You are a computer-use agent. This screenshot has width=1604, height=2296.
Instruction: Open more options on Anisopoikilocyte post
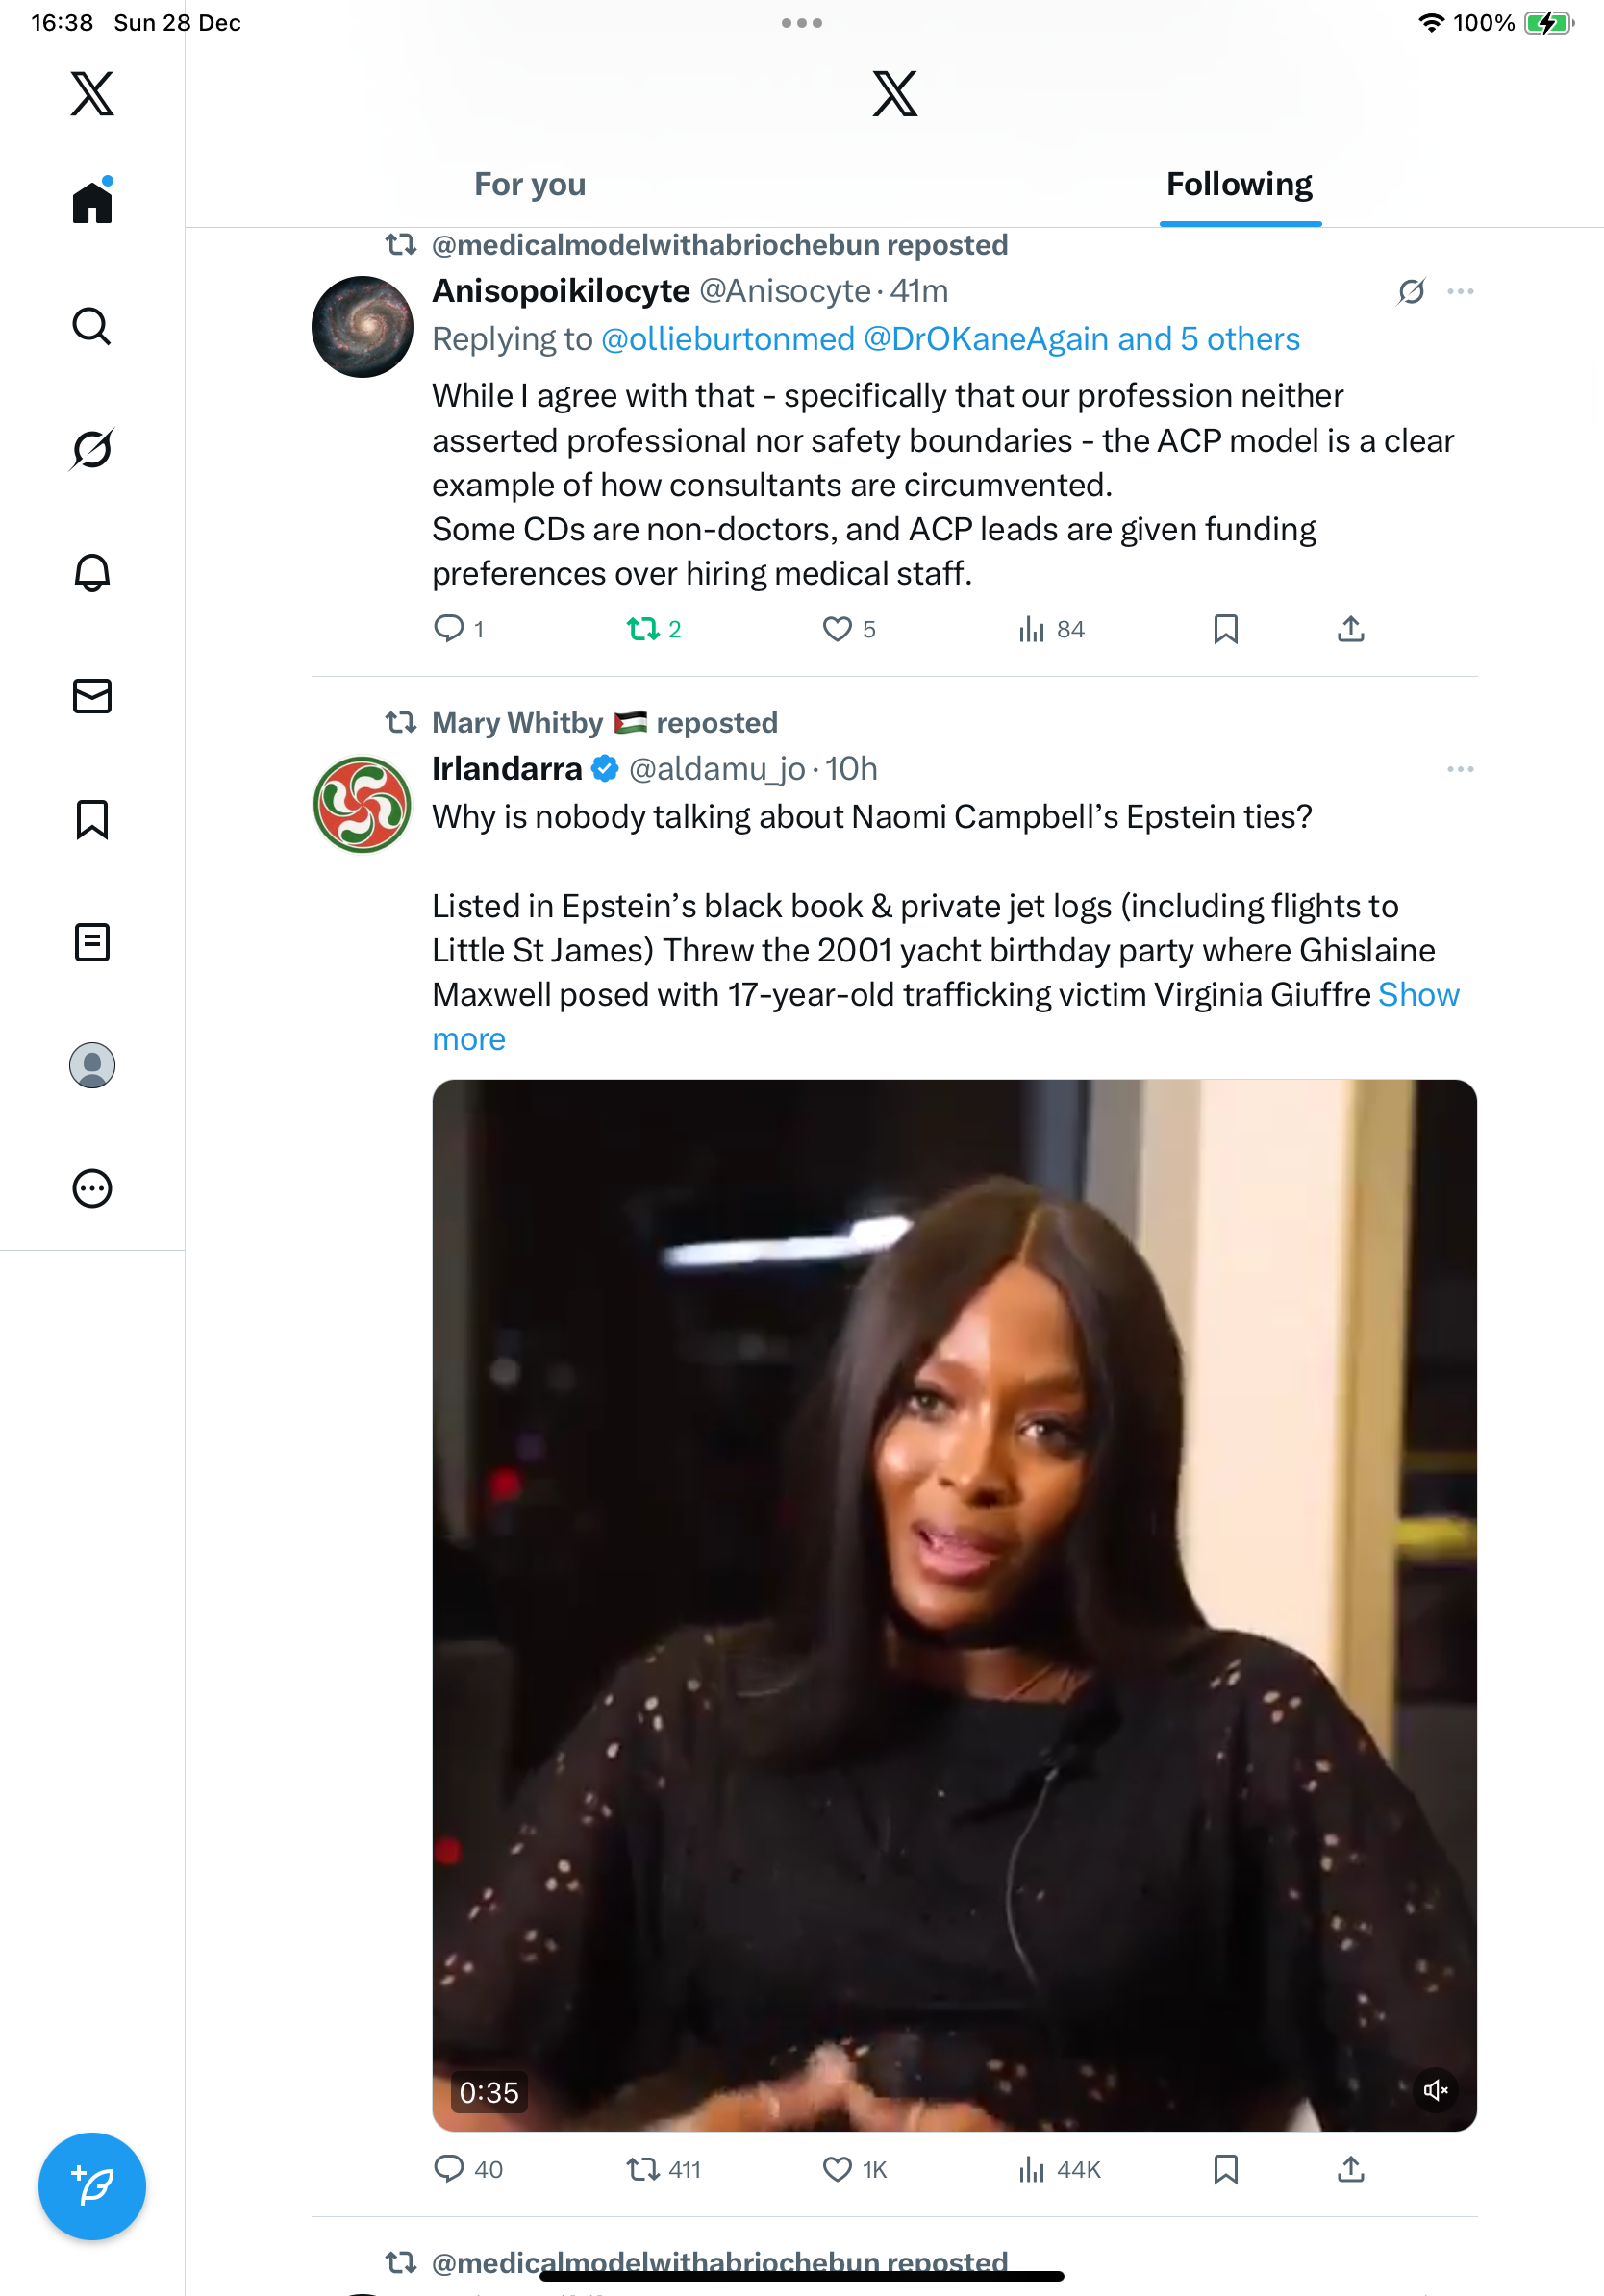click(x=1460, y=291)
